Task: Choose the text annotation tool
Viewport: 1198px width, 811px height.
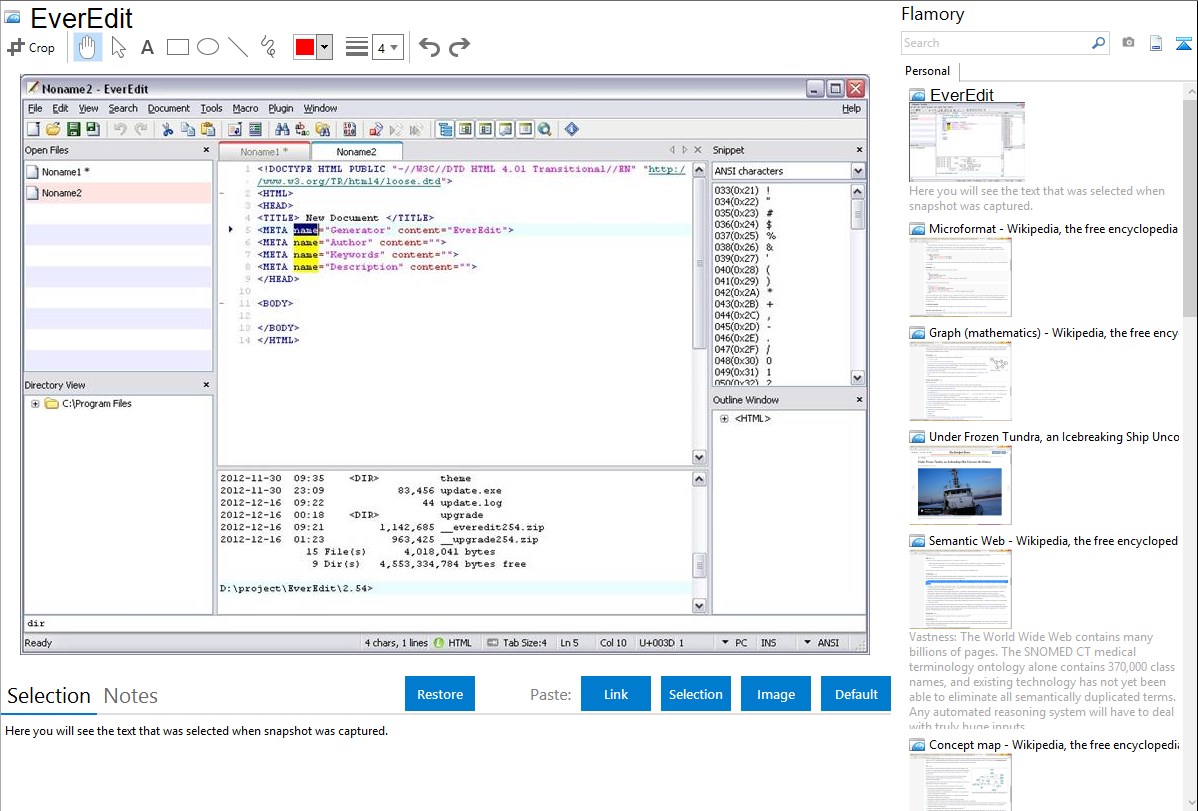Action: [147, 47]
